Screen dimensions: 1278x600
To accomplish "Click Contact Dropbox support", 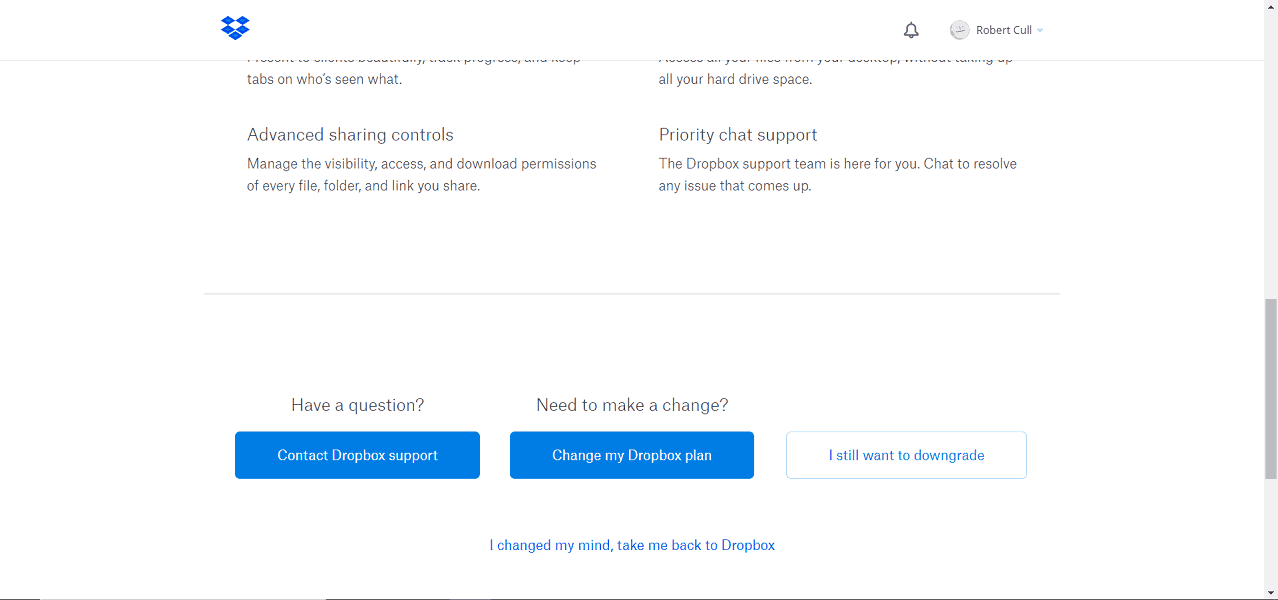I will click(357, 455).
